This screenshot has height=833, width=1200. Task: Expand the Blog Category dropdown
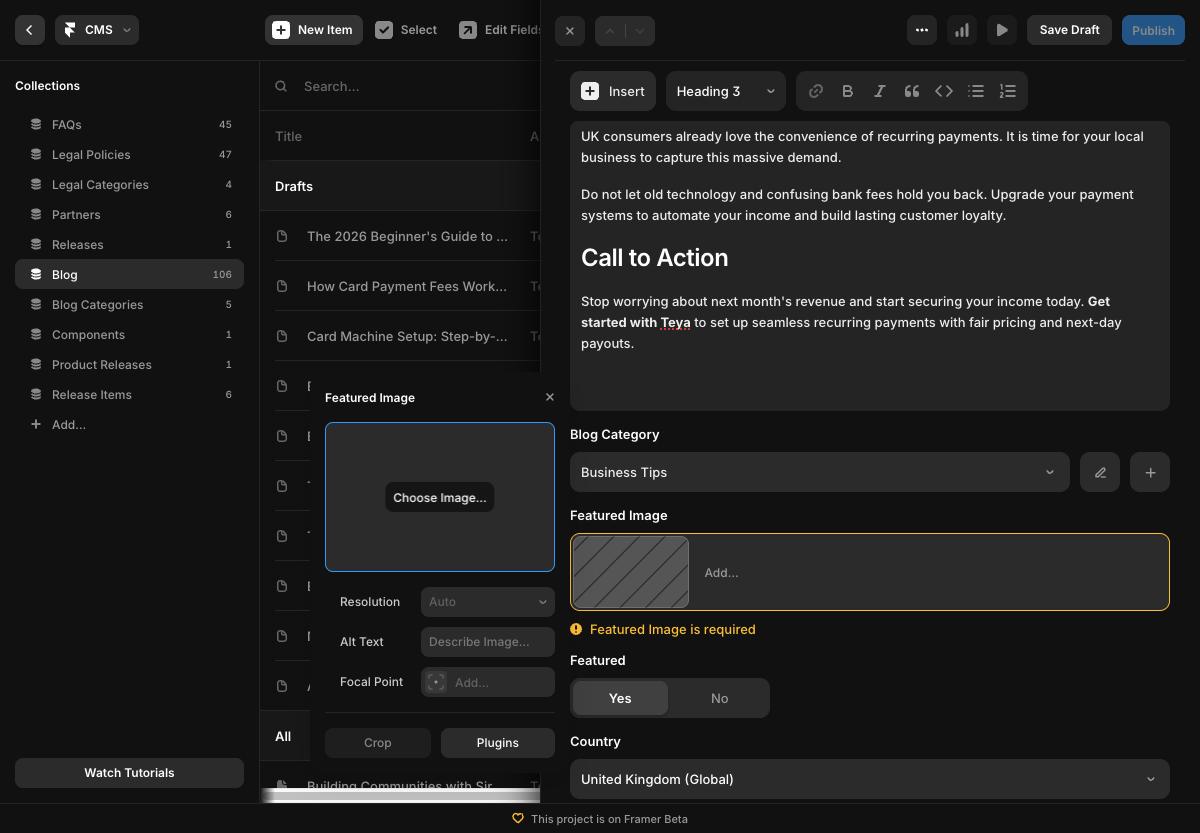(819, 472)
